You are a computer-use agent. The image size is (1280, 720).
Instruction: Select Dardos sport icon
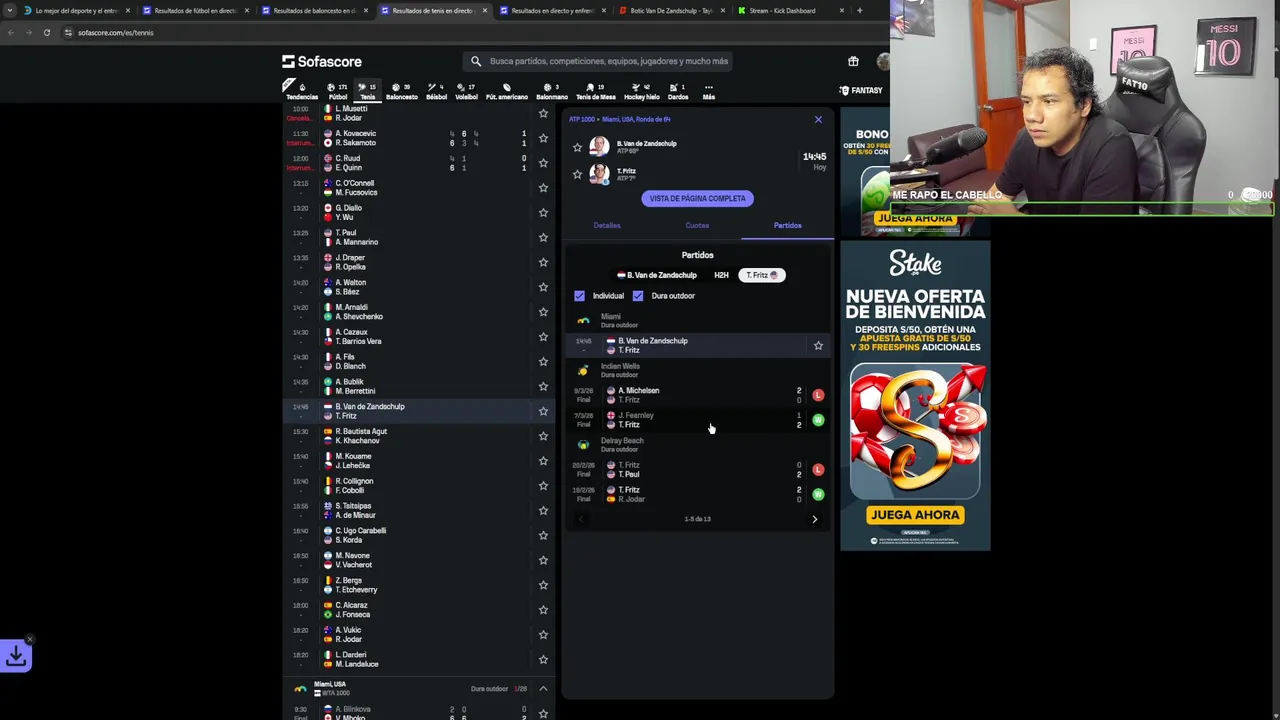click(678, 91)
